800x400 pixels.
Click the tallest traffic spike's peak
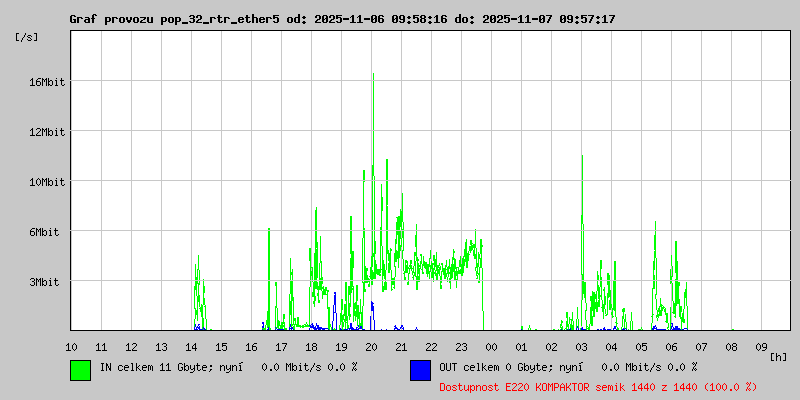(x=373, y=74)
